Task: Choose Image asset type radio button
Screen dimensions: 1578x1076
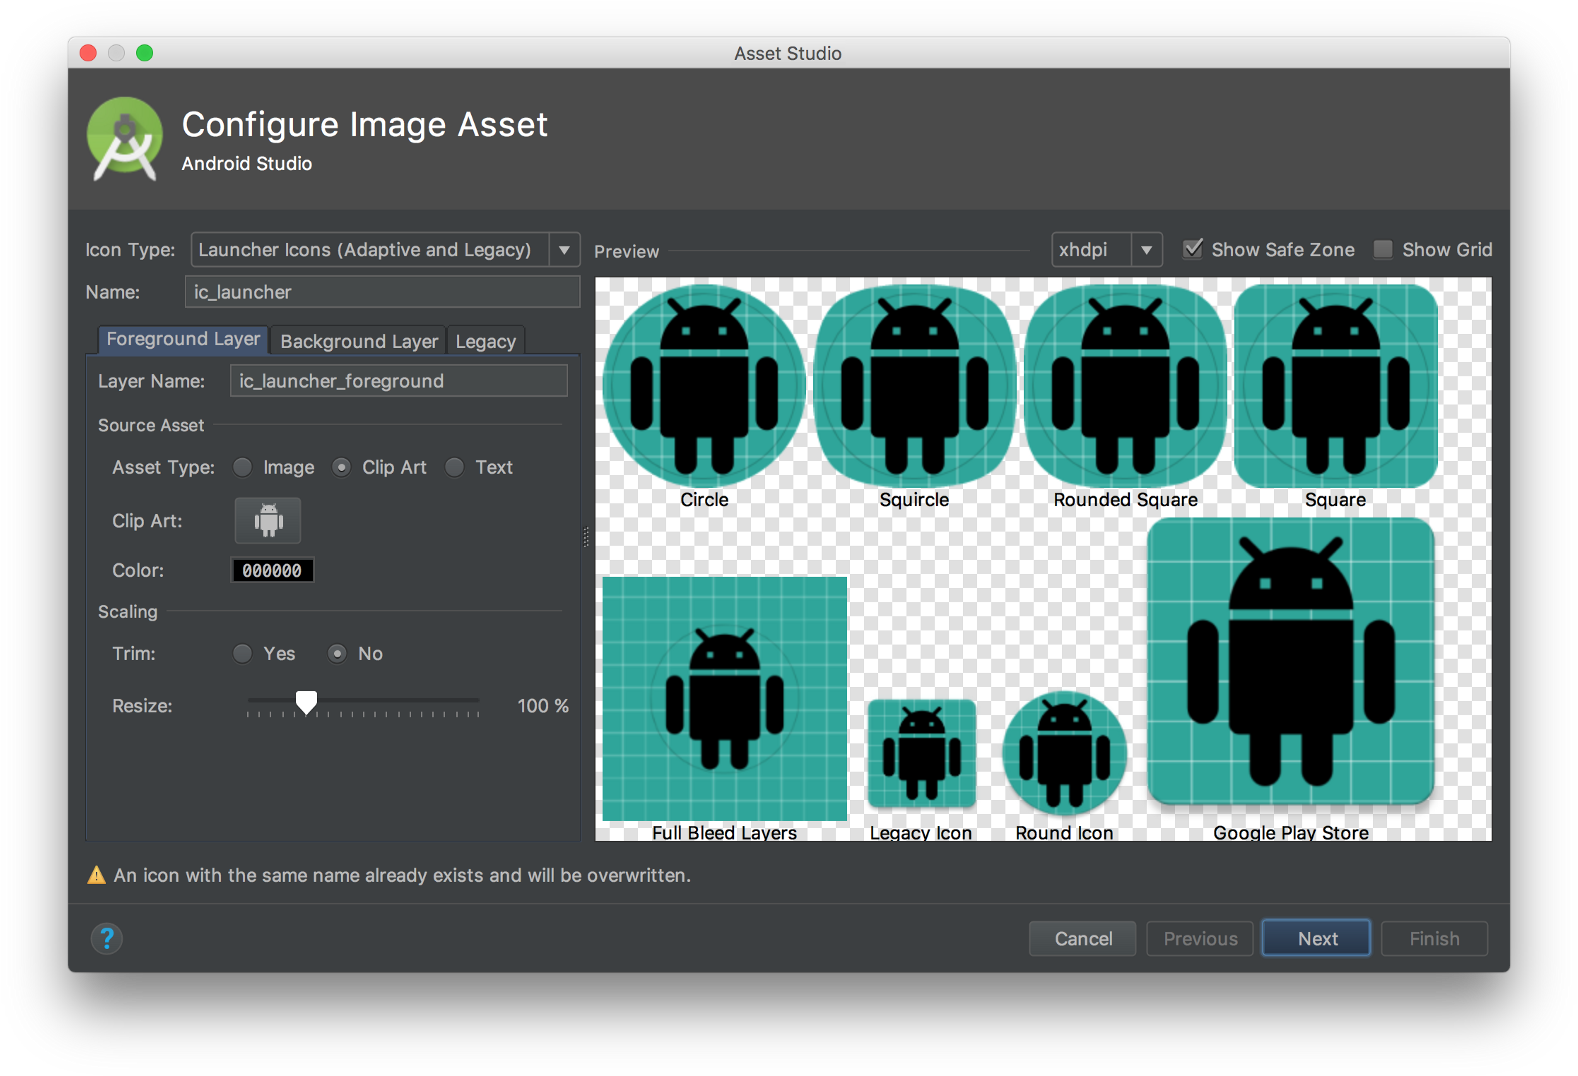Action: (x=243, y=467)
